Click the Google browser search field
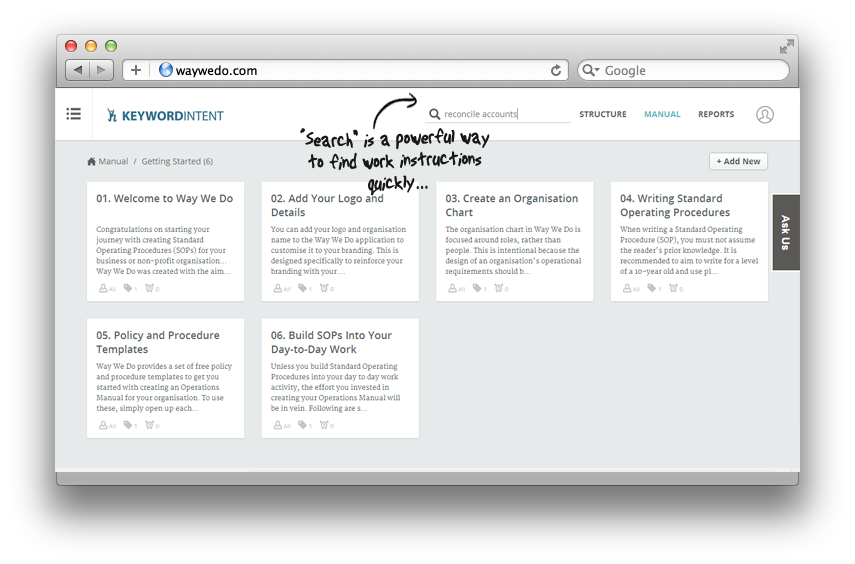Image resolution: width=855 pixels, height=564 pixels. click(x=683, y=70)
